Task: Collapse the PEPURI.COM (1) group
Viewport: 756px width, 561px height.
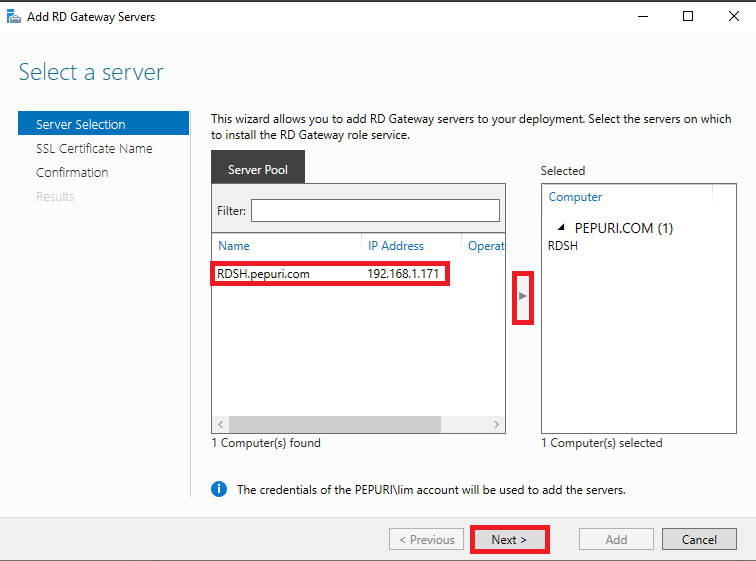Action: [561, 227]
